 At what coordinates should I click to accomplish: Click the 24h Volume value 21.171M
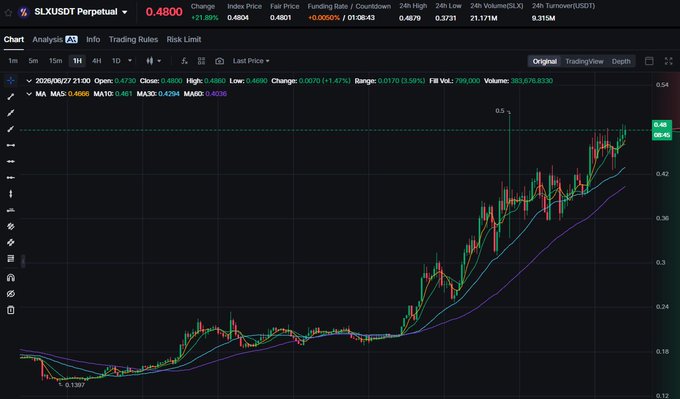tap(484, 18)
